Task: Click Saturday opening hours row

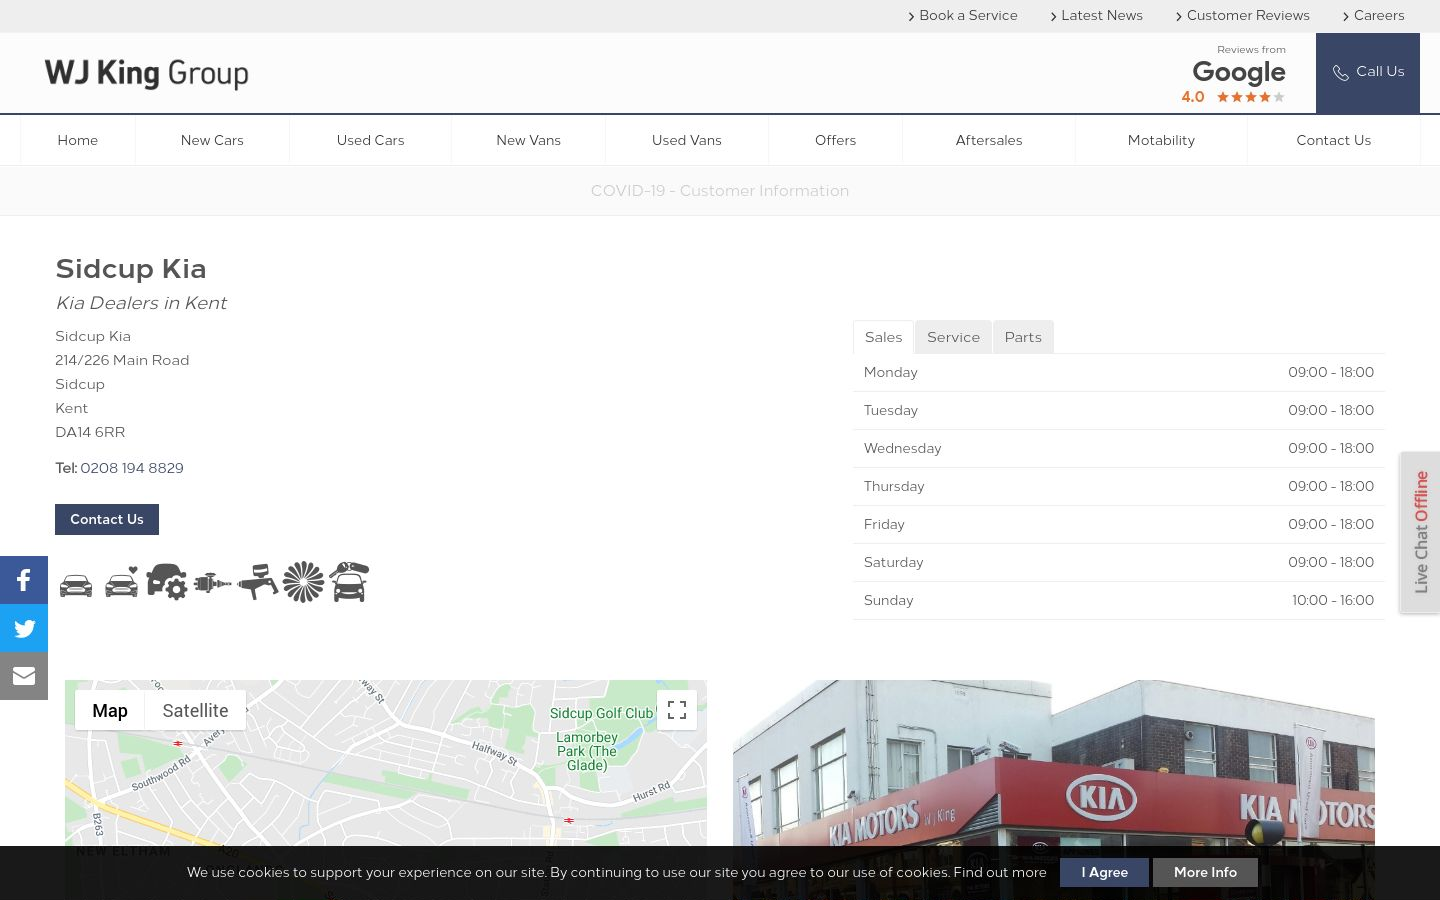Action: [x=1119, y=562]
